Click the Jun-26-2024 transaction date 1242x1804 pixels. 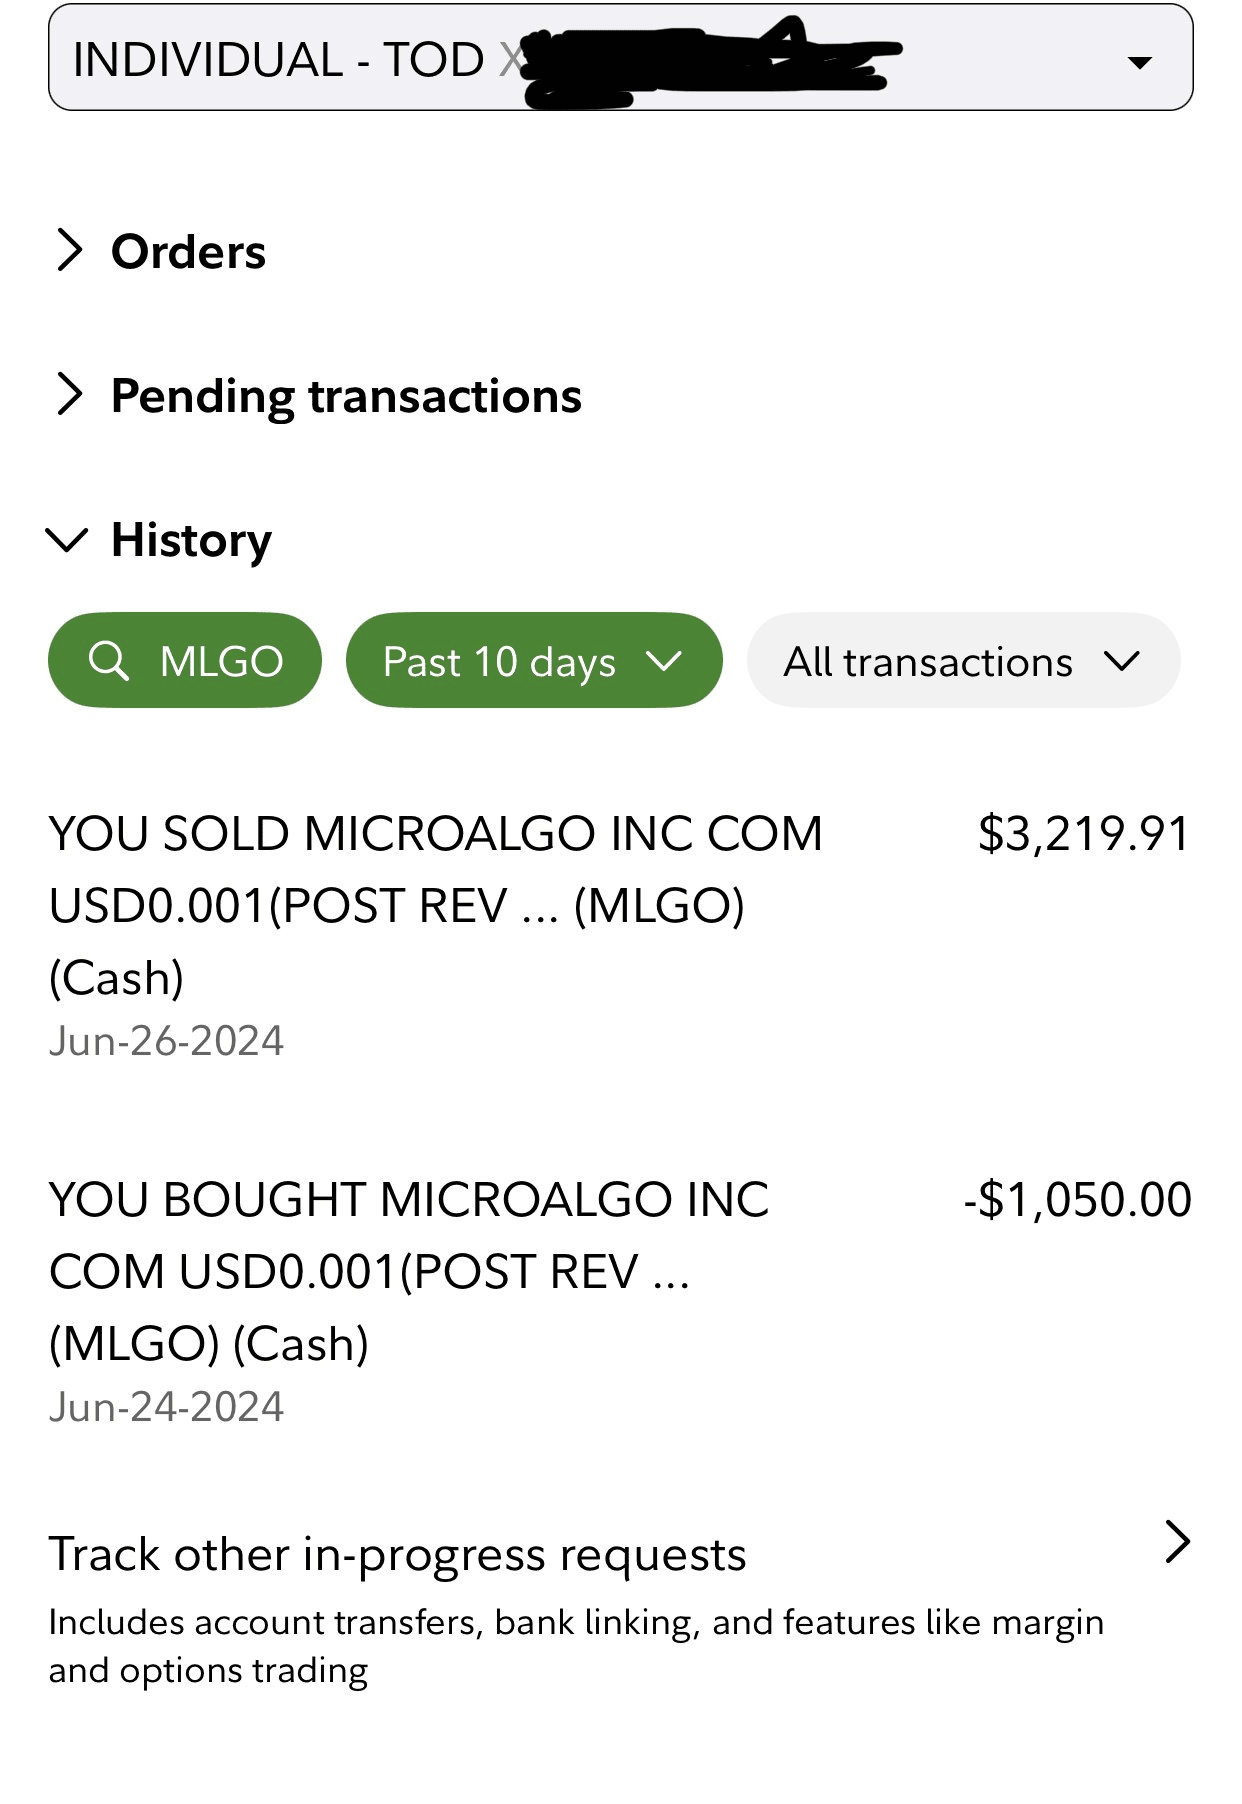coord(166,1041)
